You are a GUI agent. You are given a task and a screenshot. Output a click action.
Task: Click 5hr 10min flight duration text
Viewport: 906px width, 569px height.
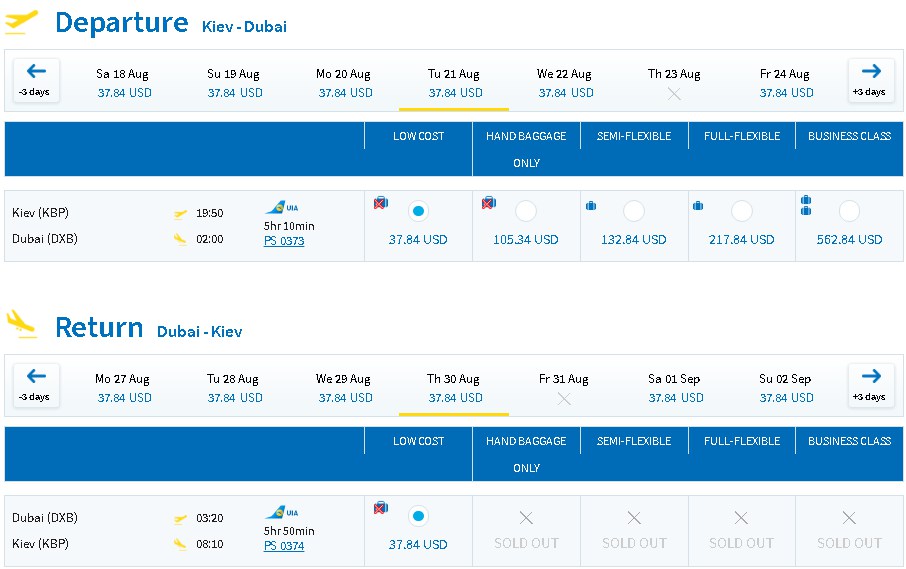pyautogui.click(x=289, y=226)
